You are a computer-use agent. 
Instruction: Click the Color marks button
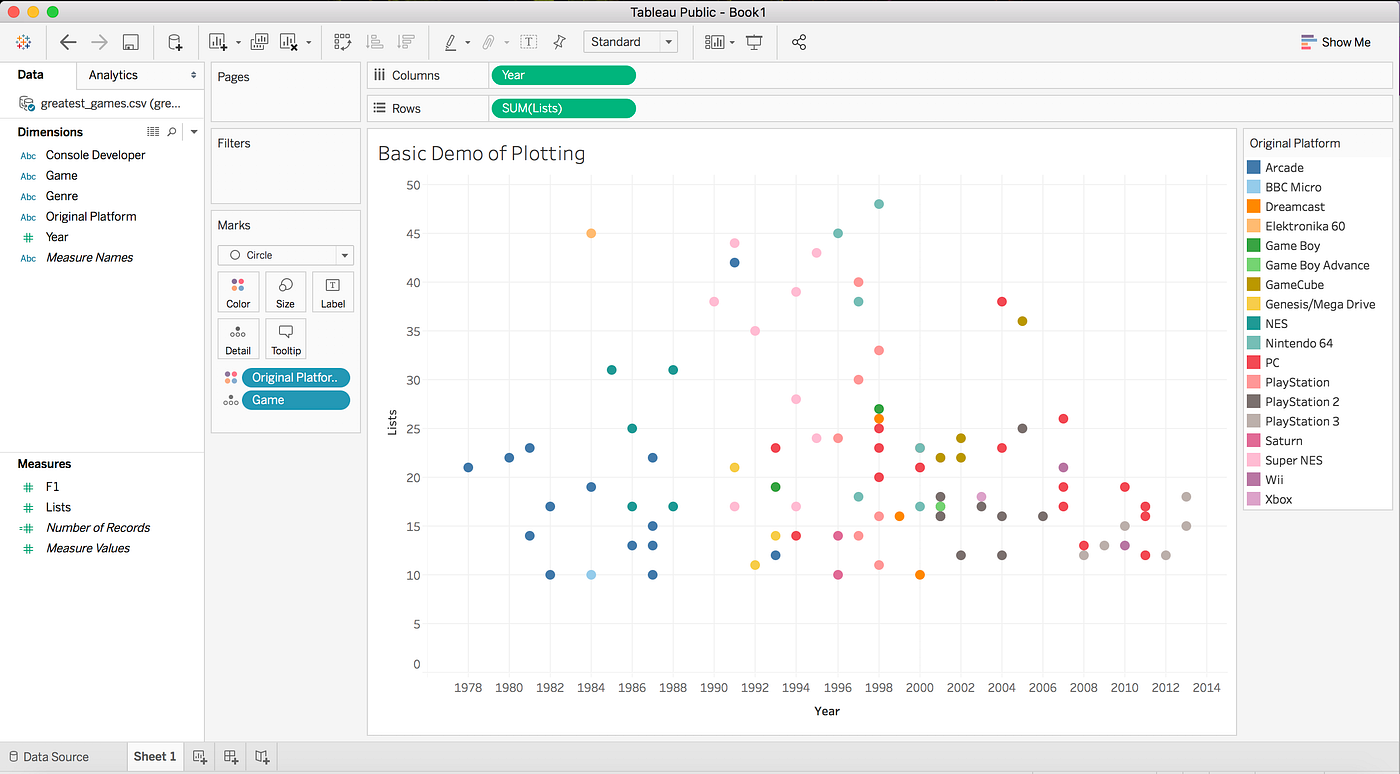[238, 292]
